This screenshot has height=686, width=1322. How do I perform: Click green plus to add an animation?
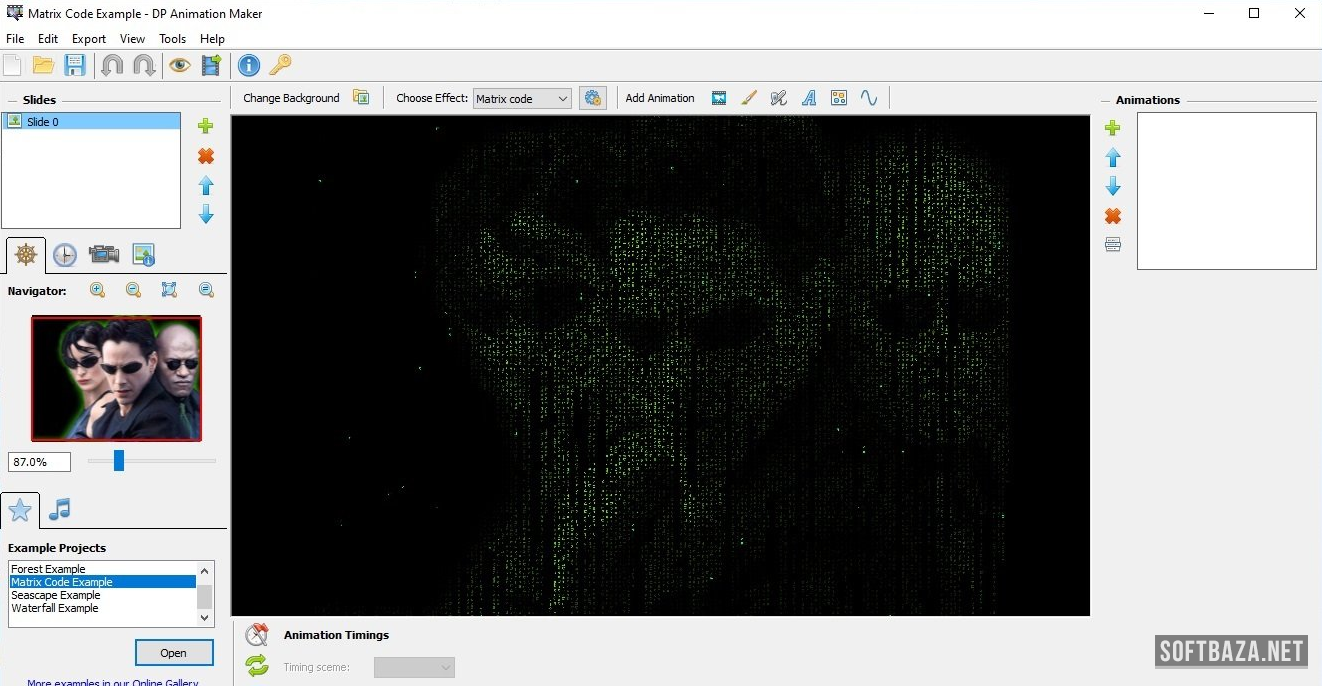pyautogui.click(x=1112, y=128)
